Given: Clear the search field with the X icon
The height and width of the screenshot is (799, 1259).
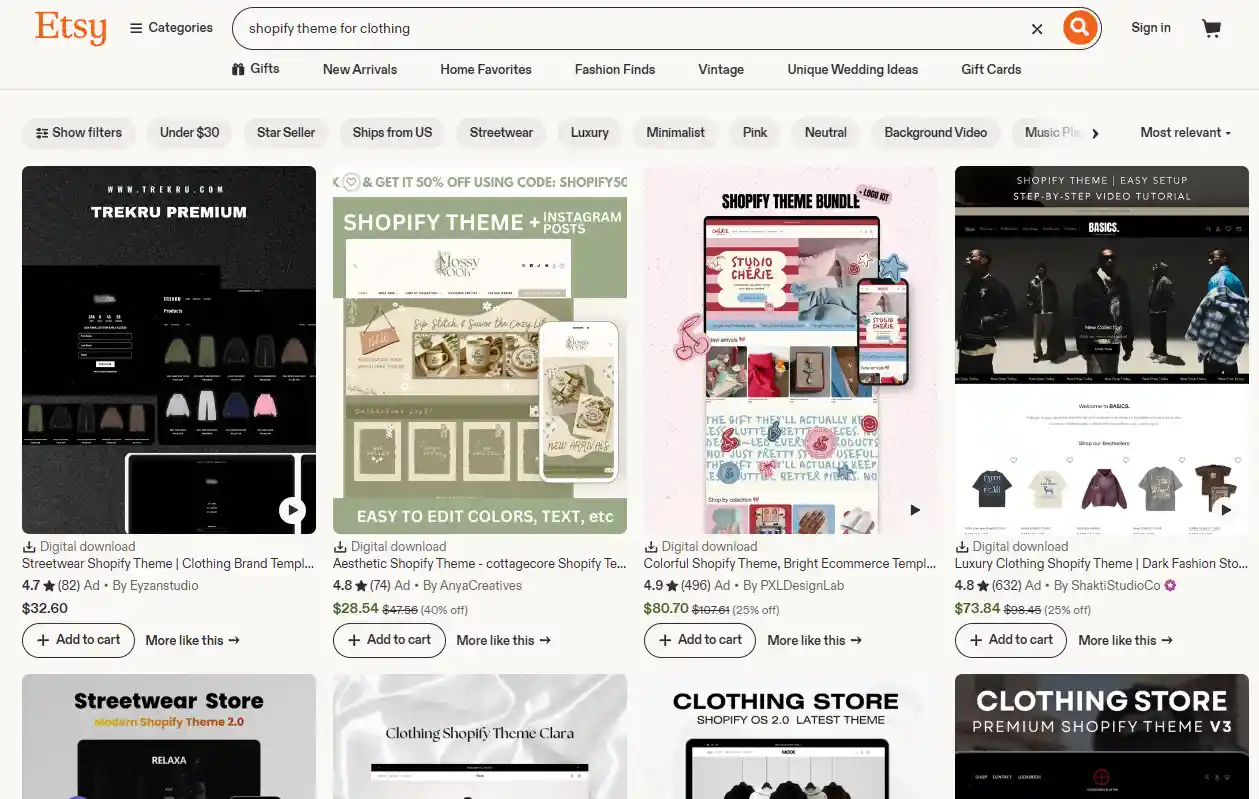Looking at the screenshot, I should click(1037, 29).
